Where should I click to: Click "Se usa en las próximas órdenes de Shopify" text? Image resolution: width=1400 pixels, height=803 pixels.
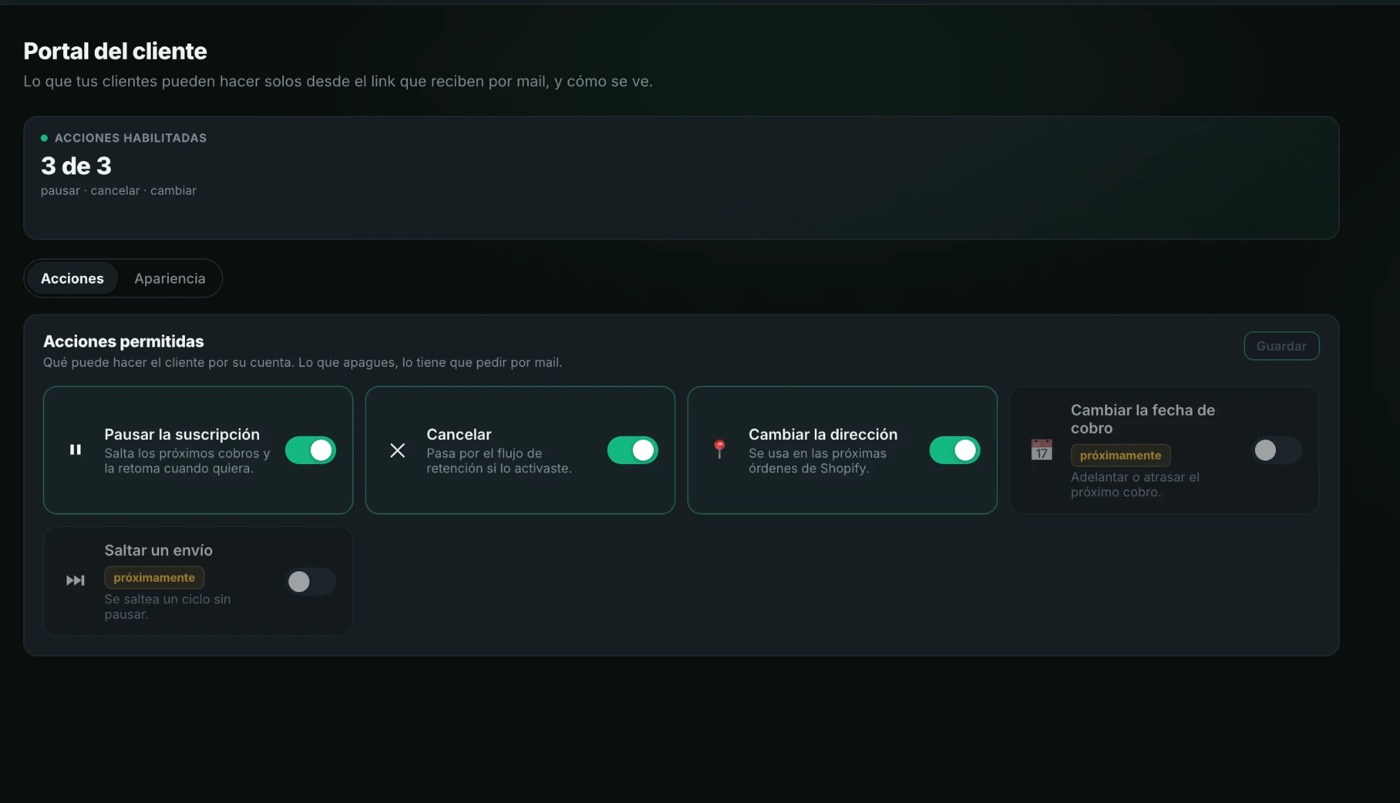[x=817, y=460]
